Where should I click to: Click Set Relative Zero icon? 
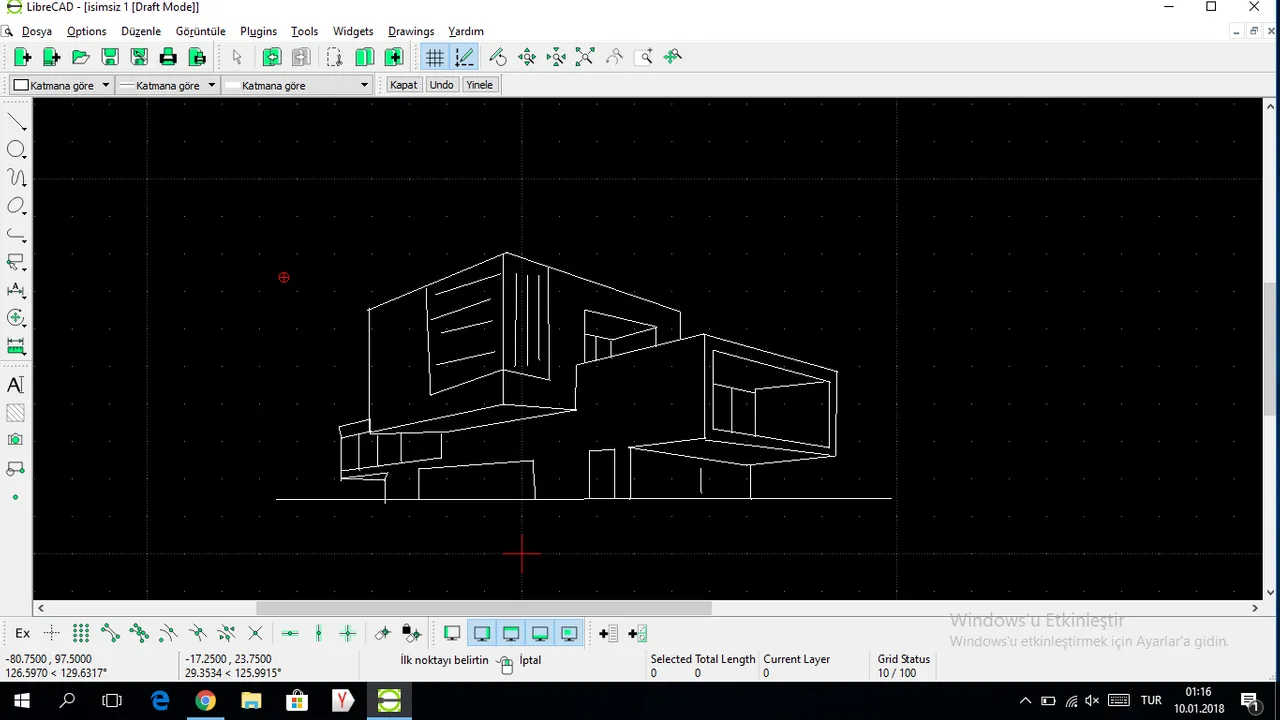pos(382,633)
